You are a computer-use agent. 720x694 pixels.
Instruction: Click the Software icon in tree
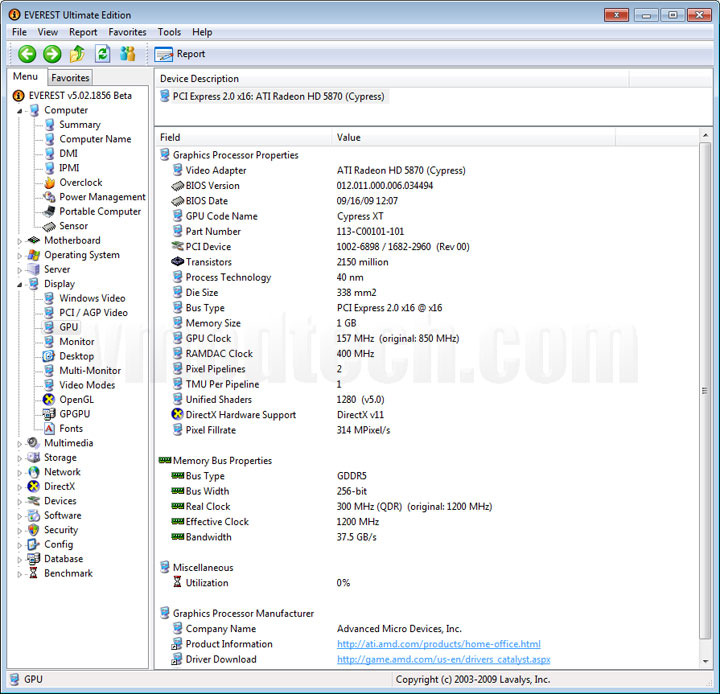(34, 515)
